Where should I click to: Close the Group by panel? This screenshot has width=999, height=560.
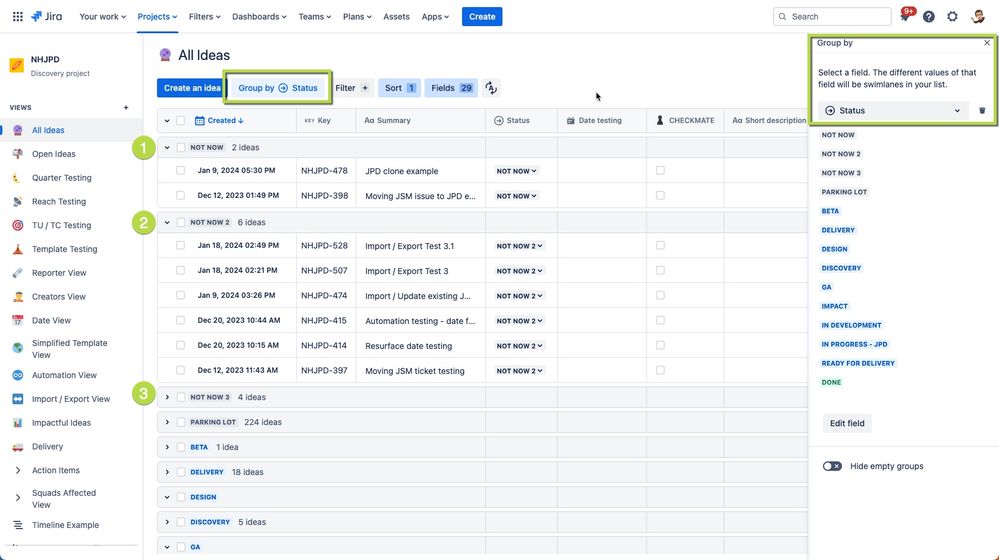987,43
